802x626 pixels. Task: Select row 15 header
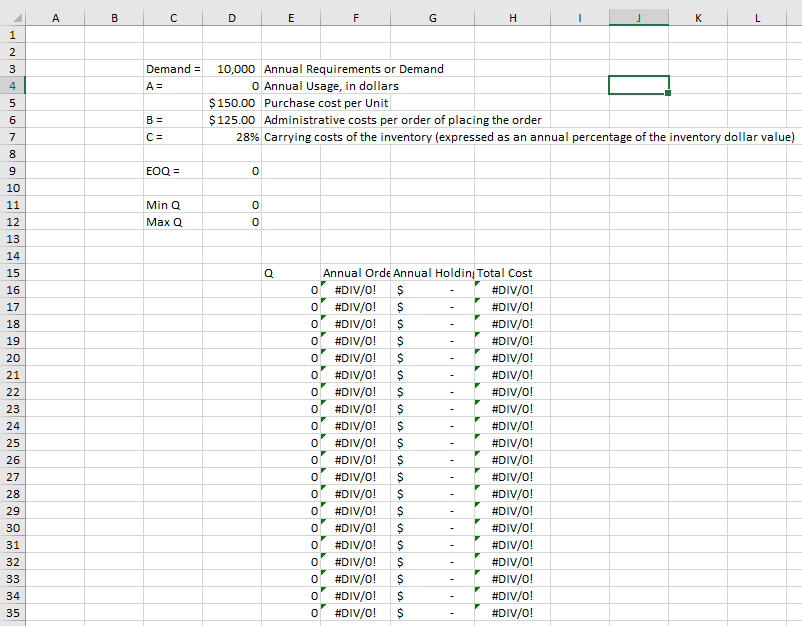point(12,273)
